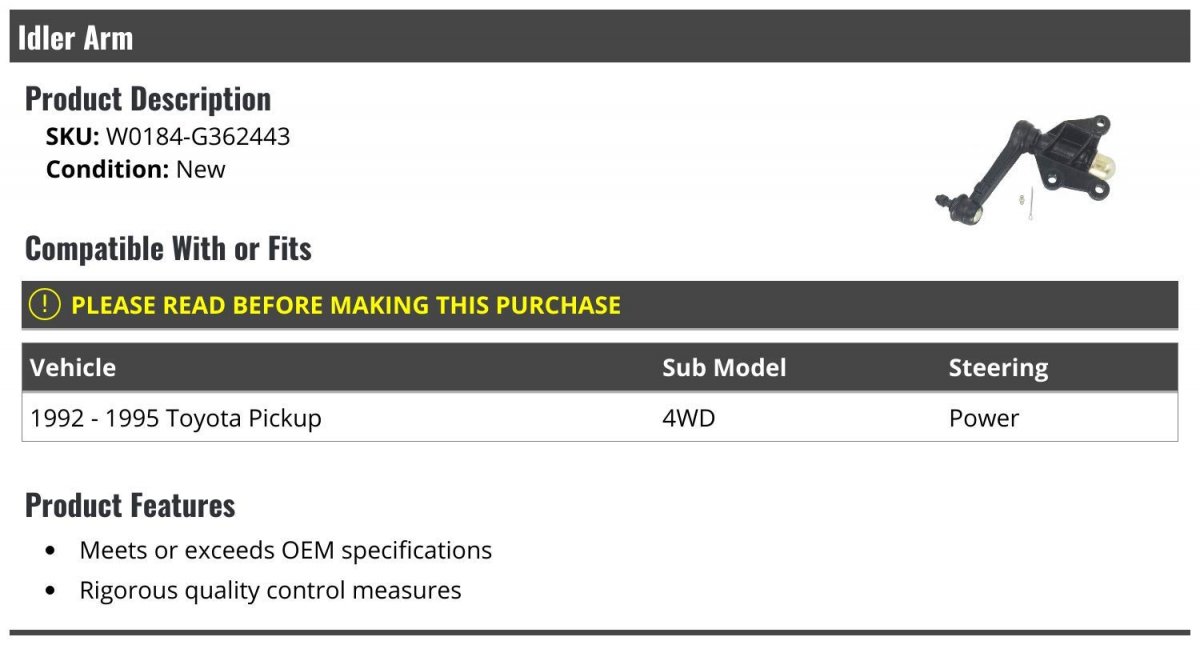Click the Vehicle column header

[x=73, y=367]
